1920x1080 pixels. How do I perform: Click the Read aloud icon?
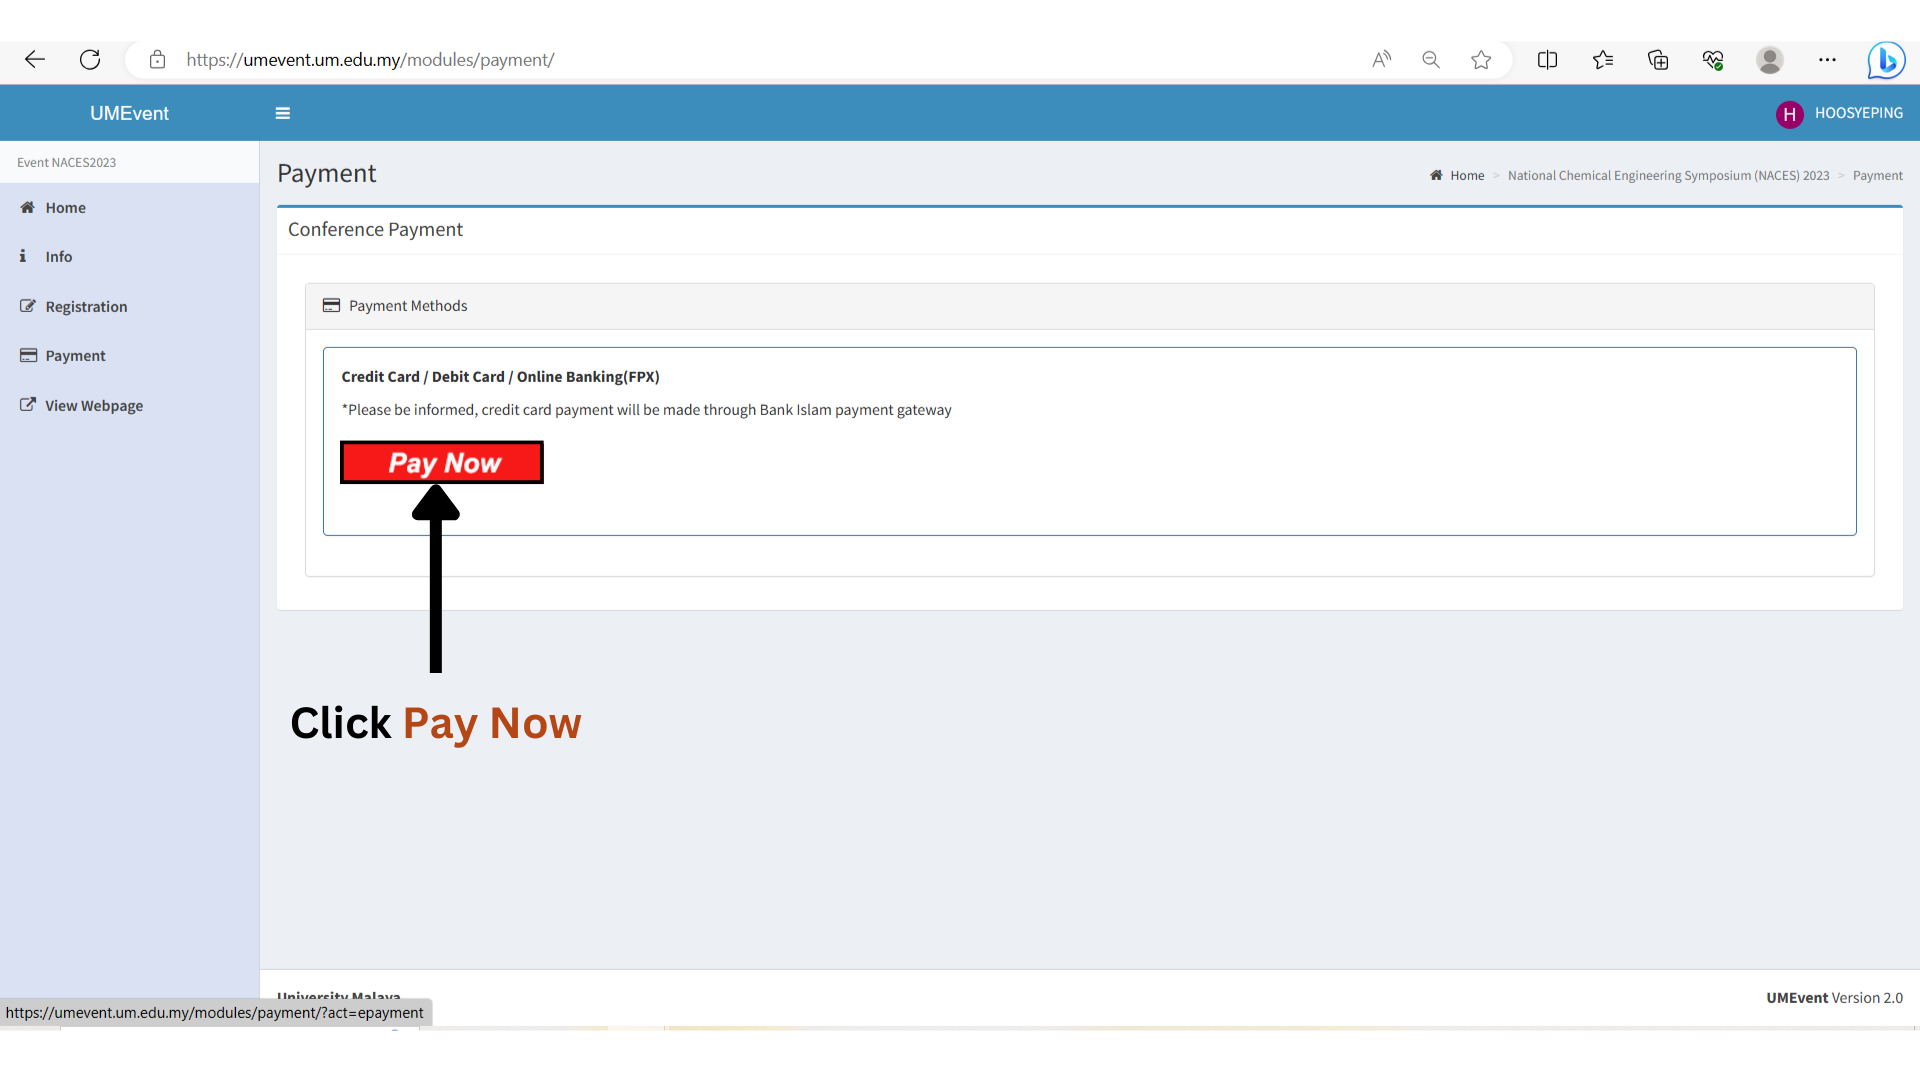pos(1381,60)
